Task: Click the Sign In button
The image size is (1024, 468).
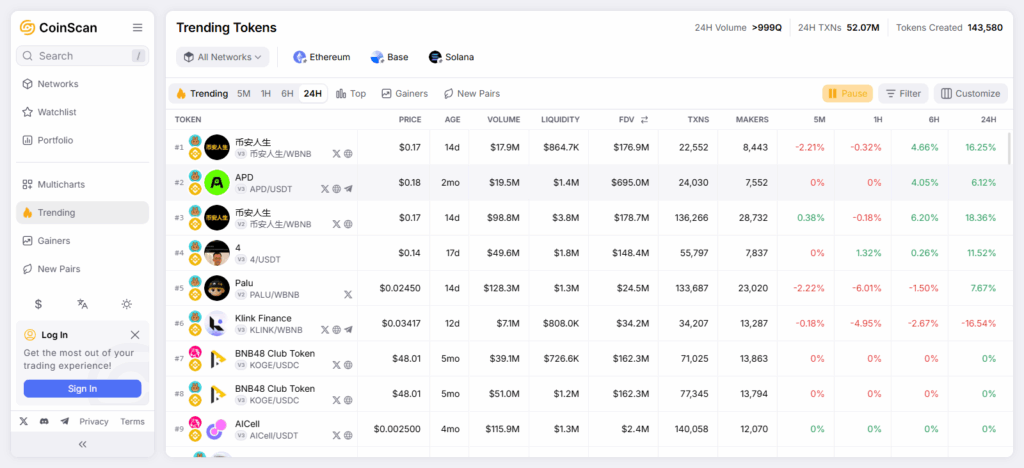Action: coord(82,389)
